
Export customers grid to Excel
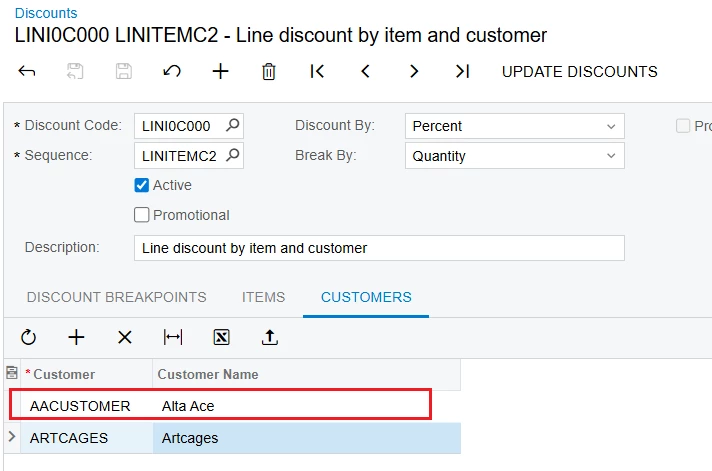pos(221,338)
